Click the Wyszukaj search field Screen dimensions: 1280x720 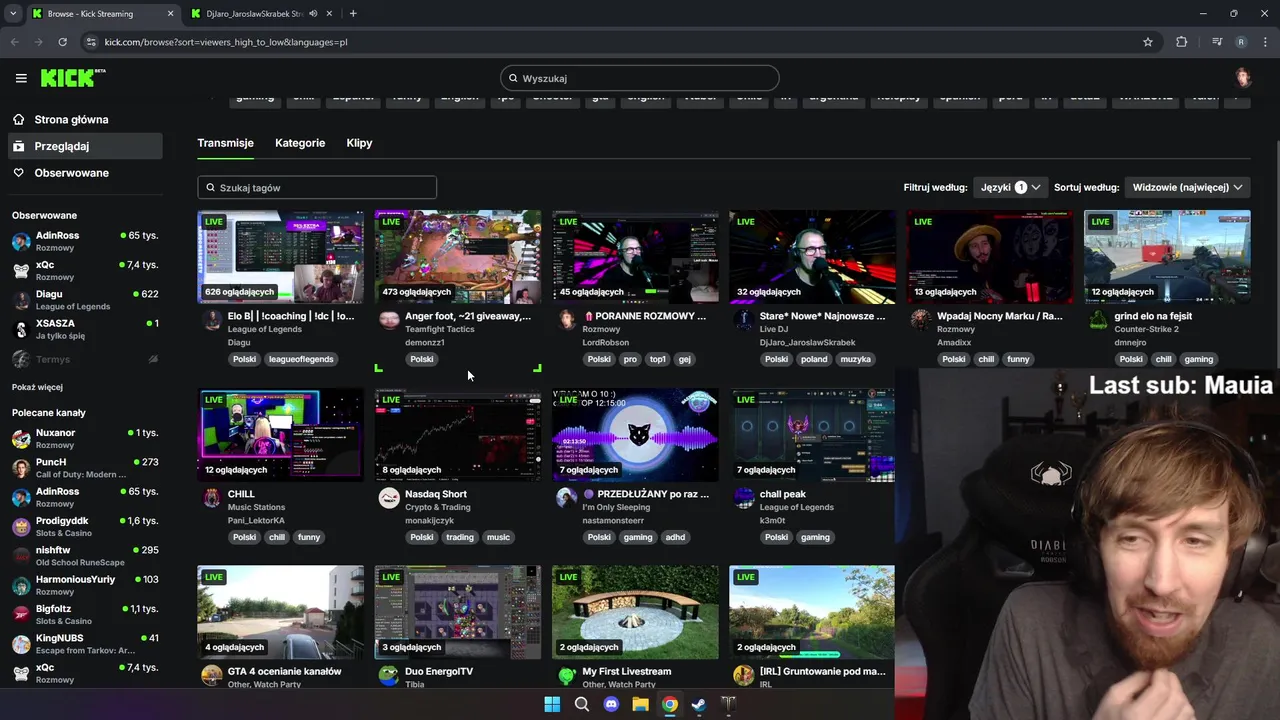[x=640, y=78]
